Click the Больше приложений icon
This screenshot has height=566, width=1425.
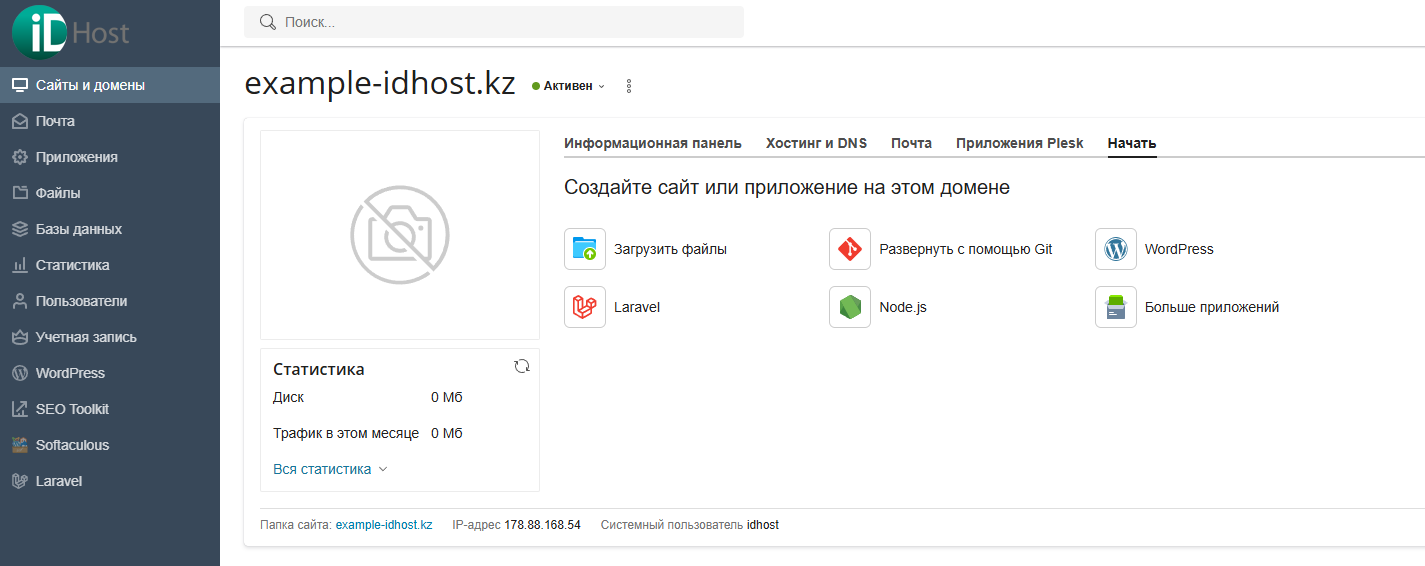[1116, 307]
